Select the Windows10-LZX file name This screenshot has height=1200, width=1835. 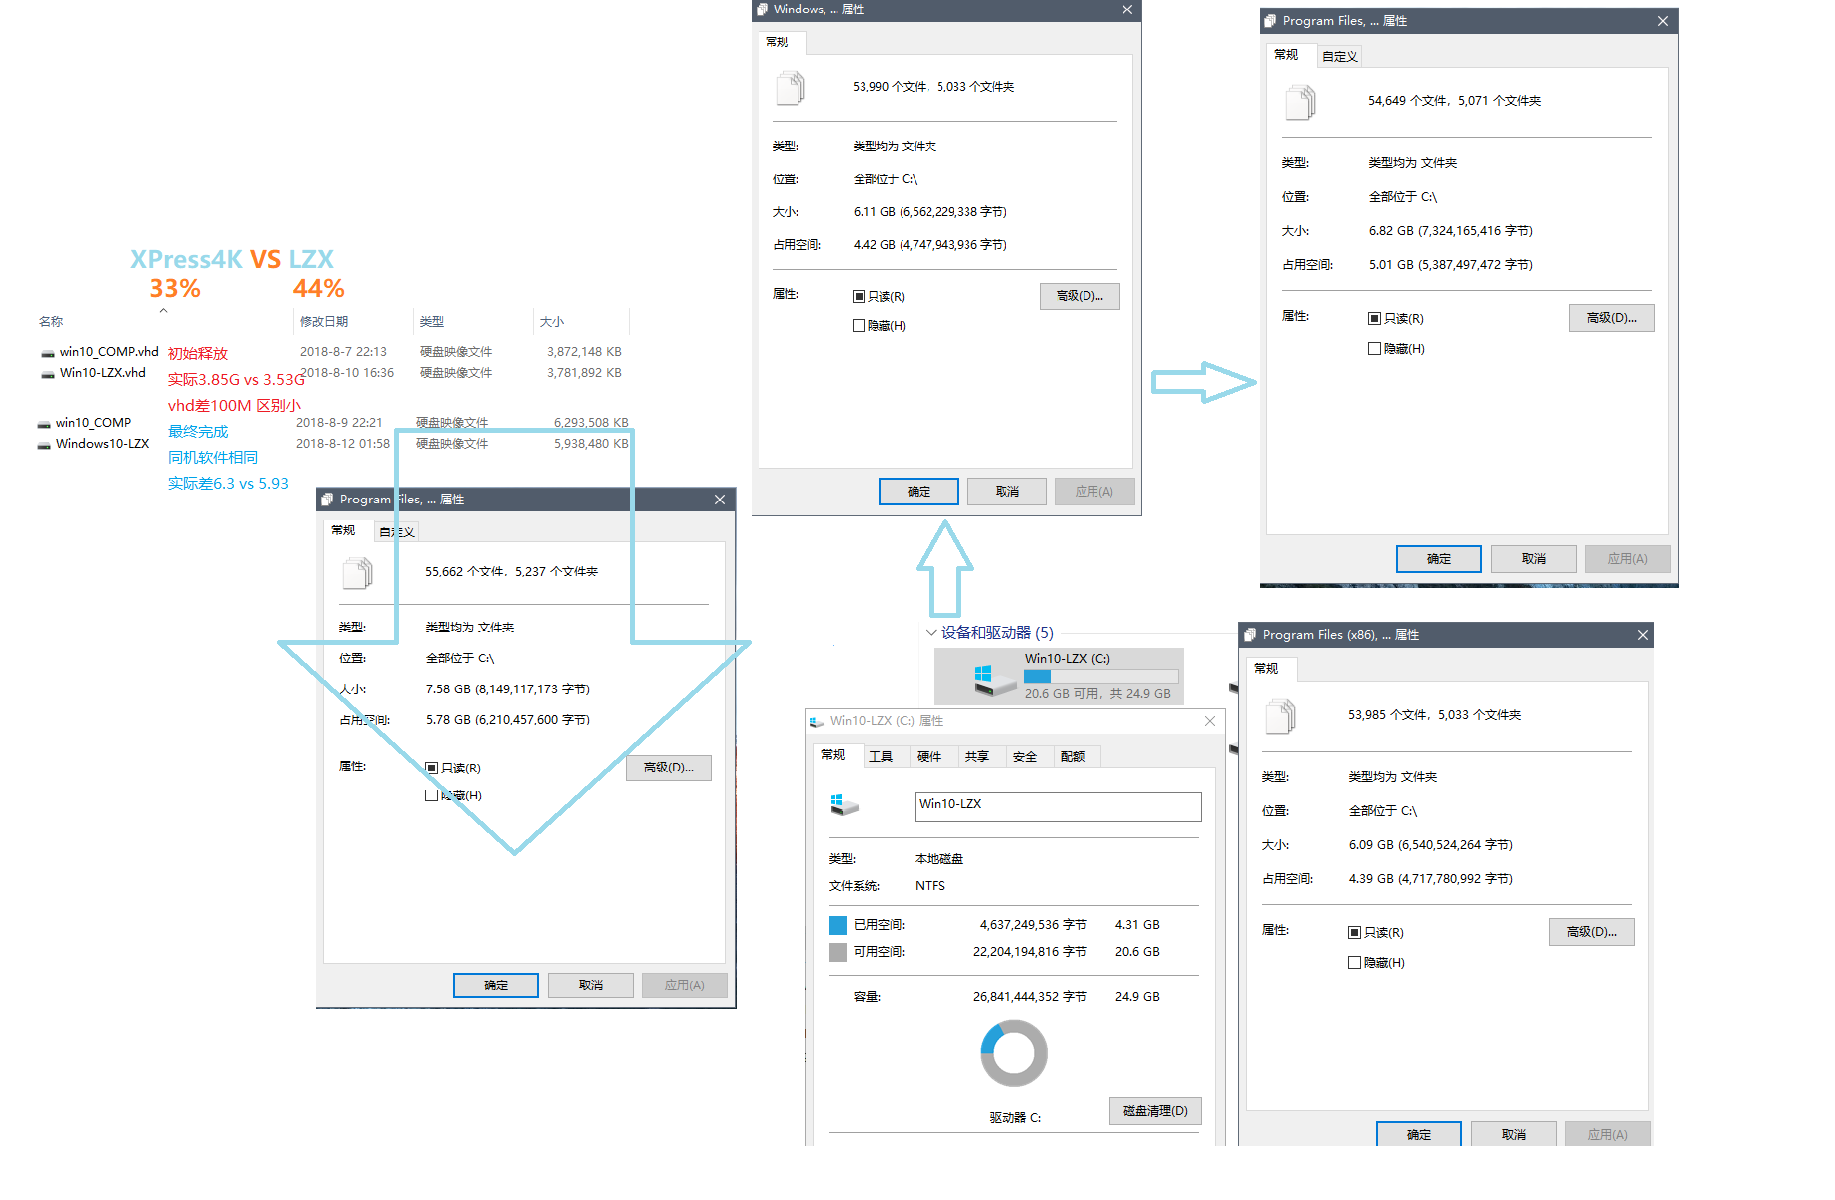(102, 444)
